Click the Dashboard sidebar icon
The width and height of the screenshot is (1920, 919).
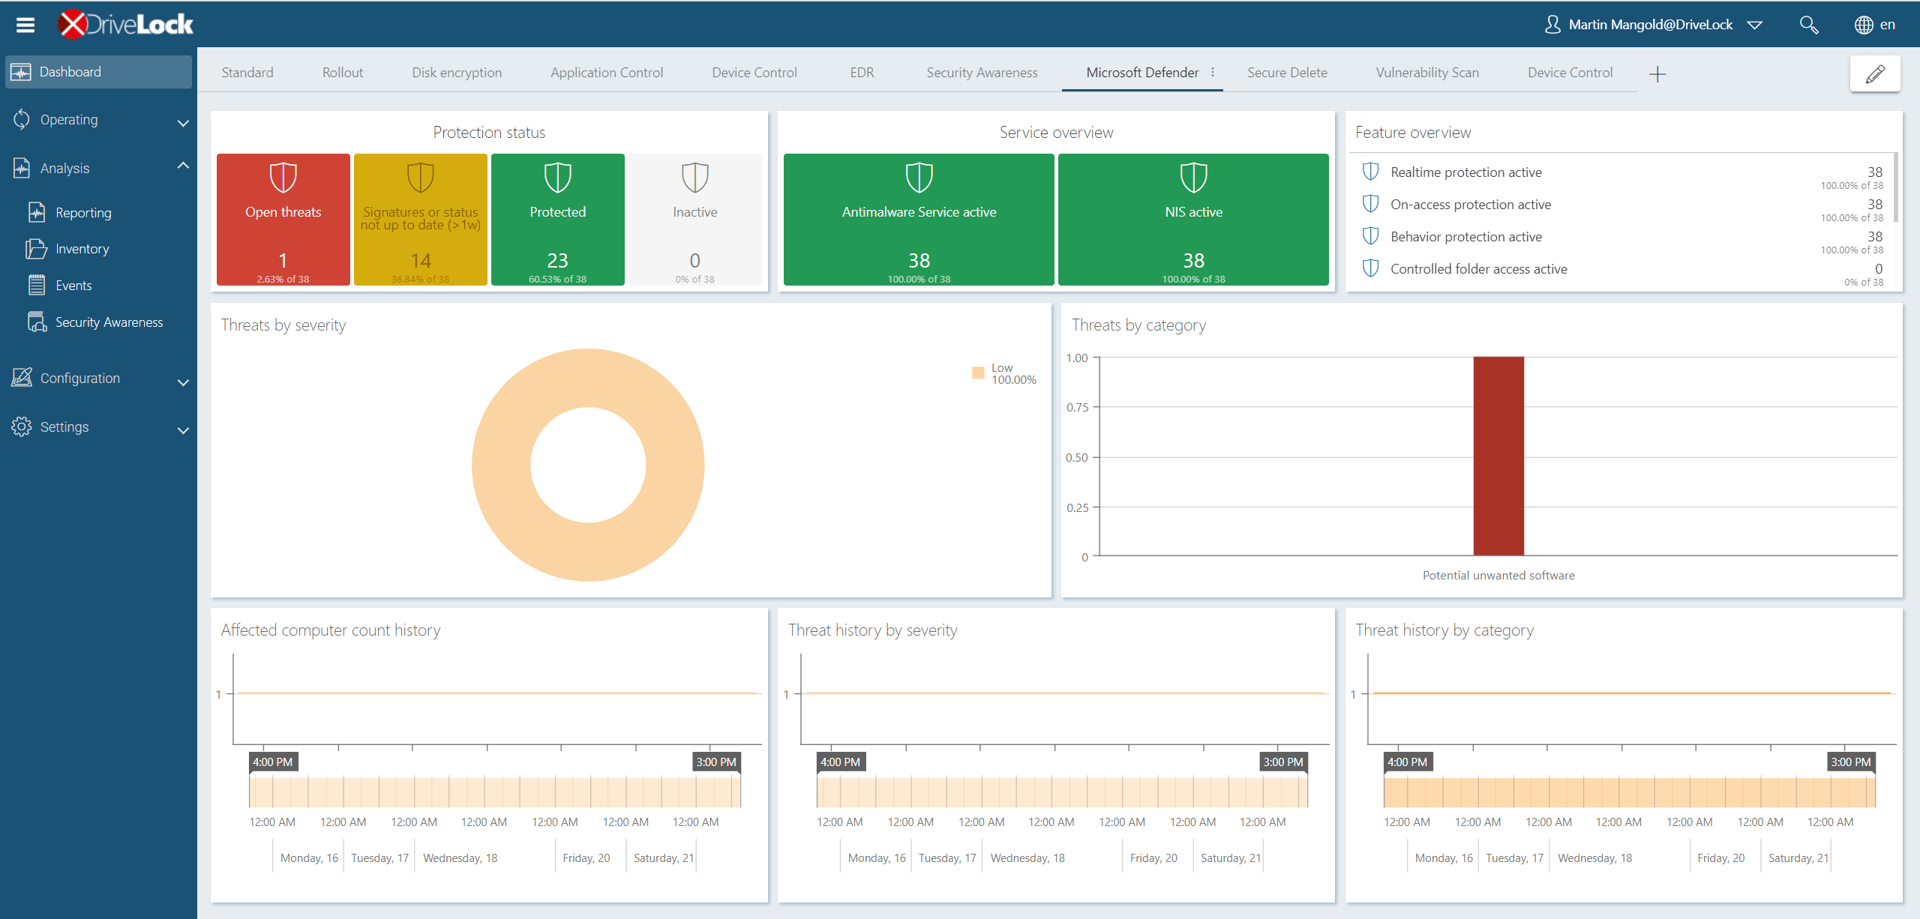pos(21,72)
